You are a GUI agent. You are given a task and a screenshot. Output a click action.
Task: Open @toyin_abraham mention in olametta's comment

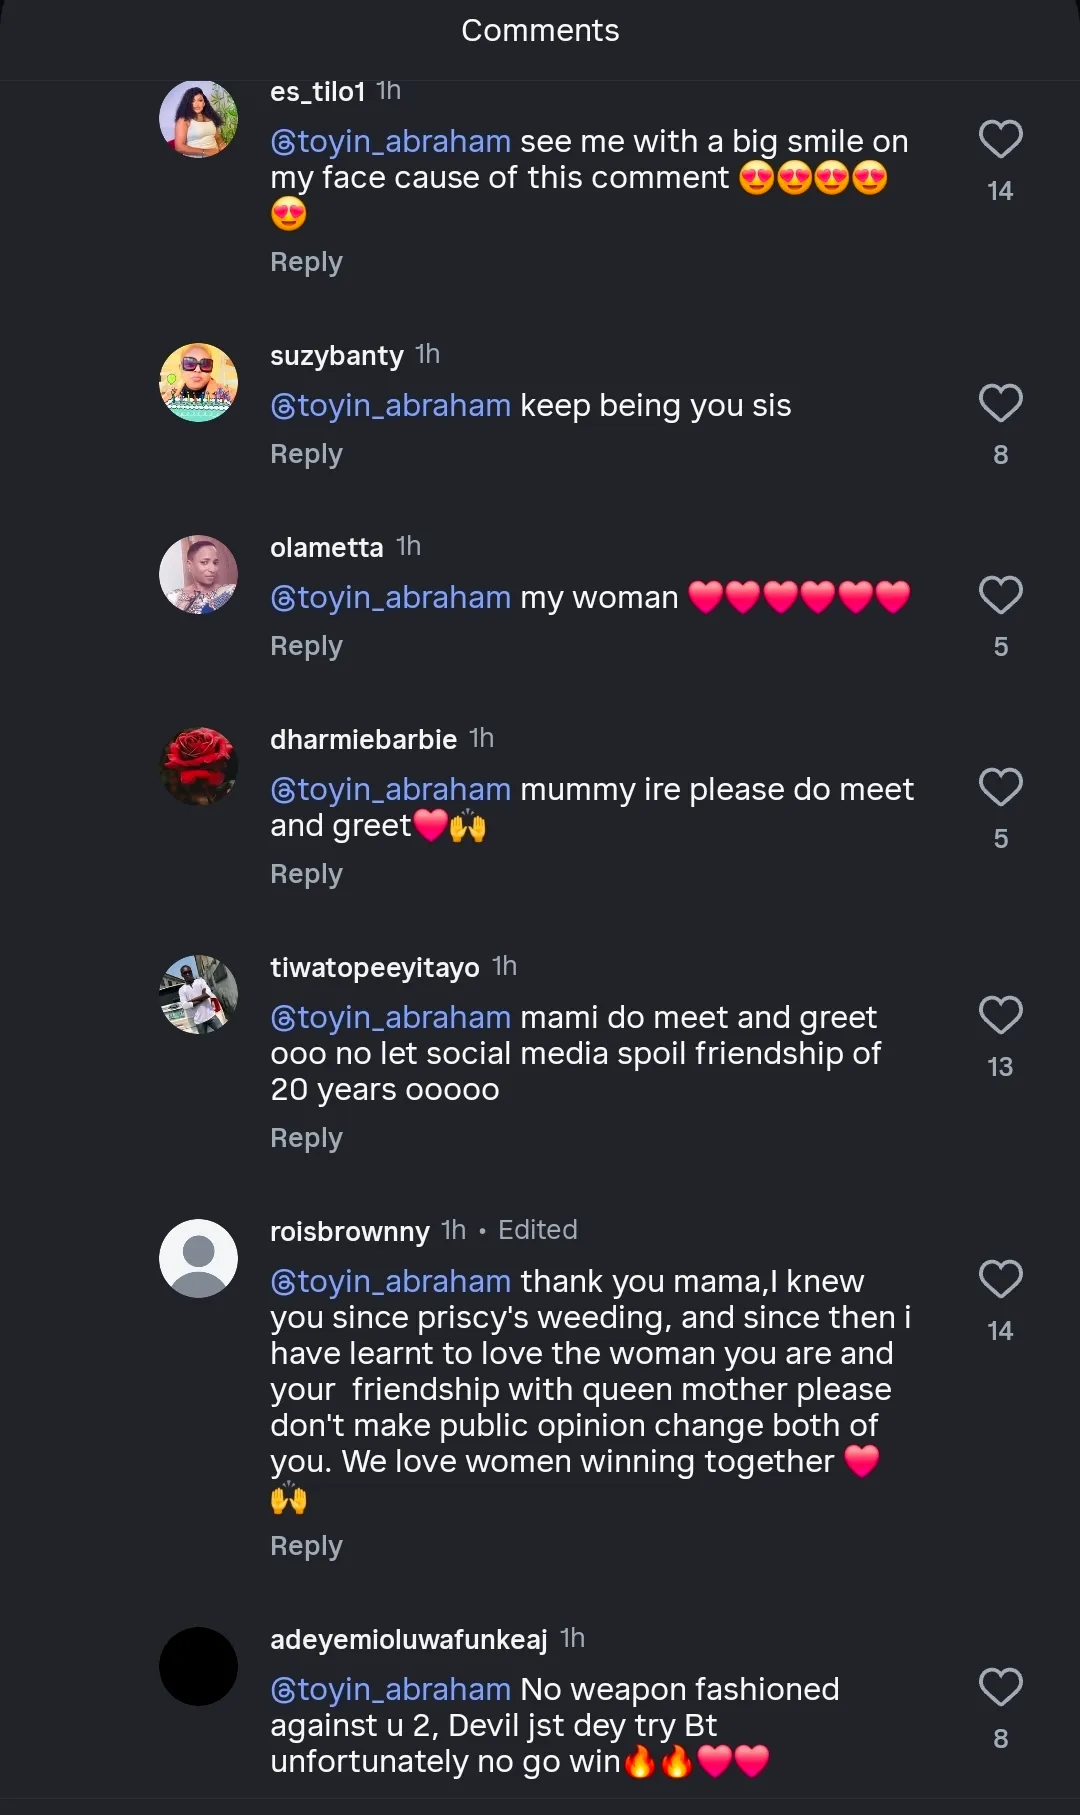pos(391,598)
